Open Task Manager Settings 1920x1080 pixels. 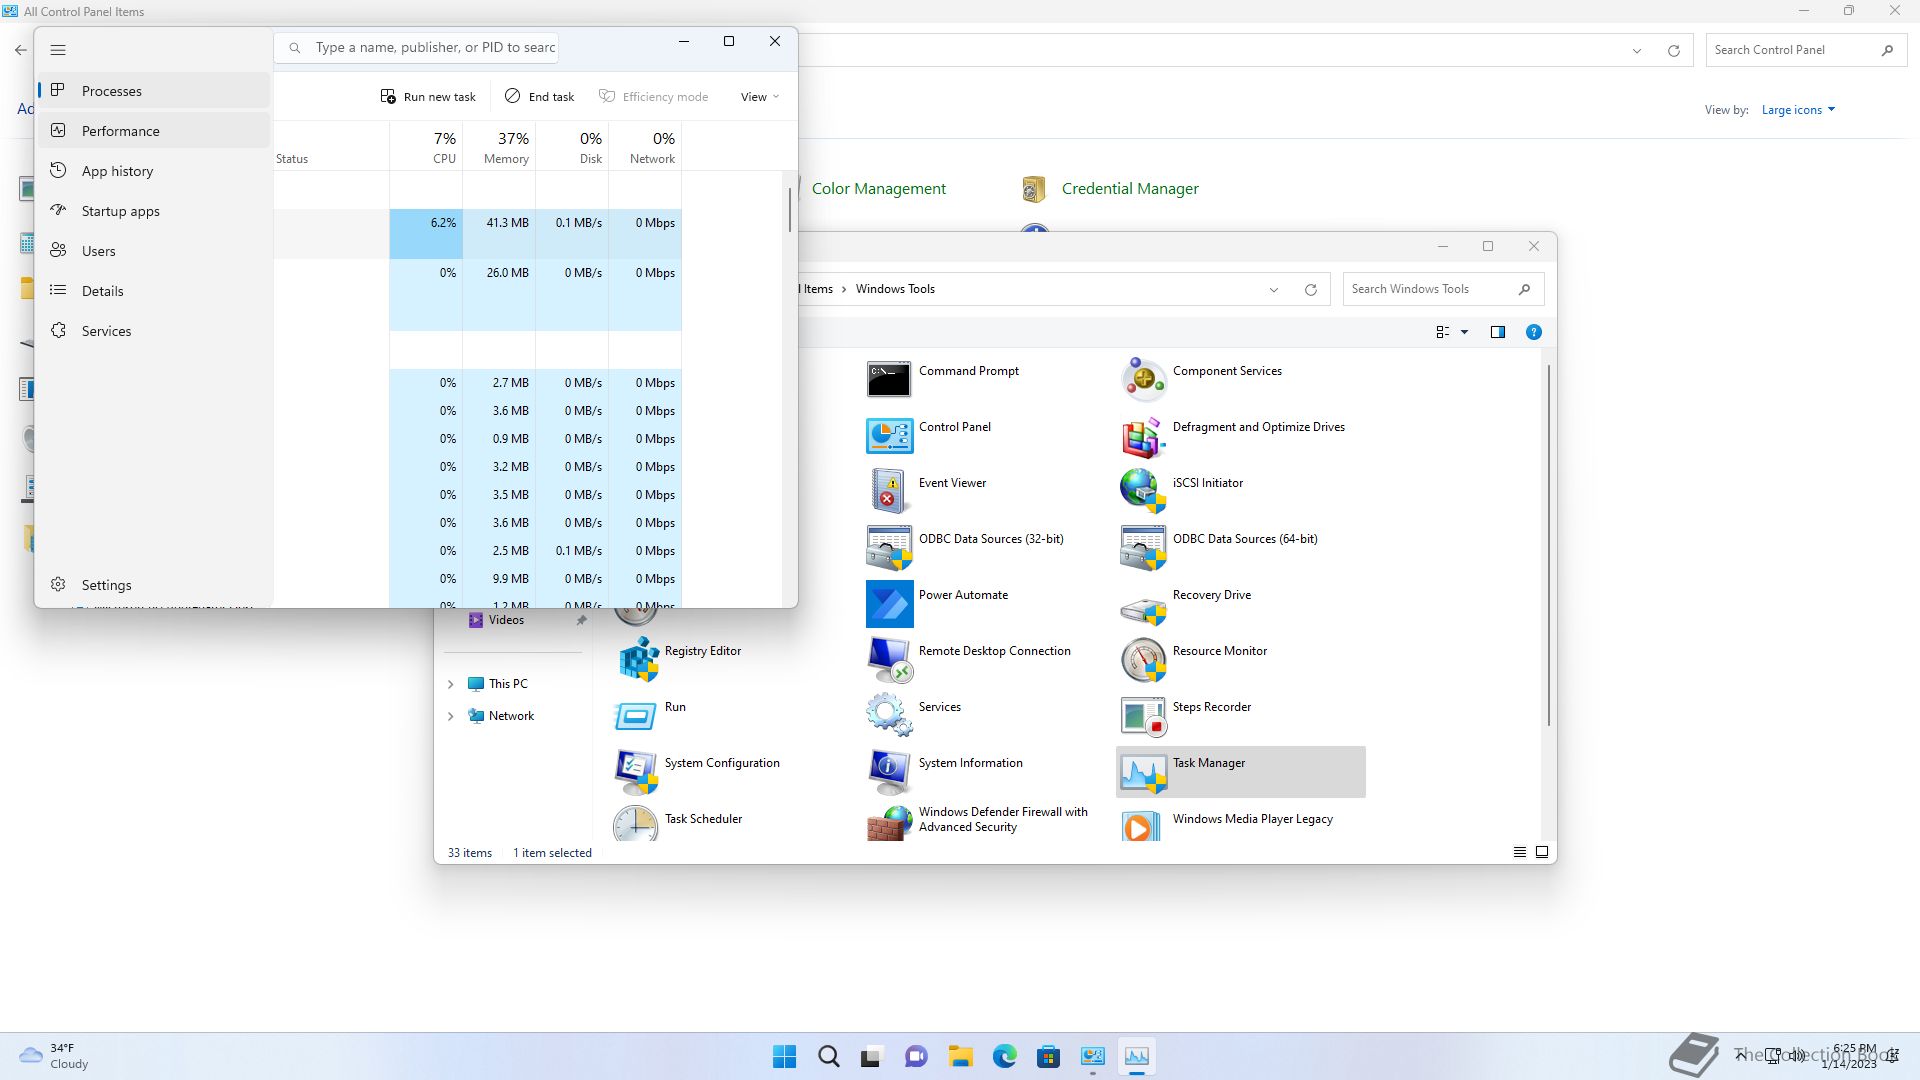point(154,585)
